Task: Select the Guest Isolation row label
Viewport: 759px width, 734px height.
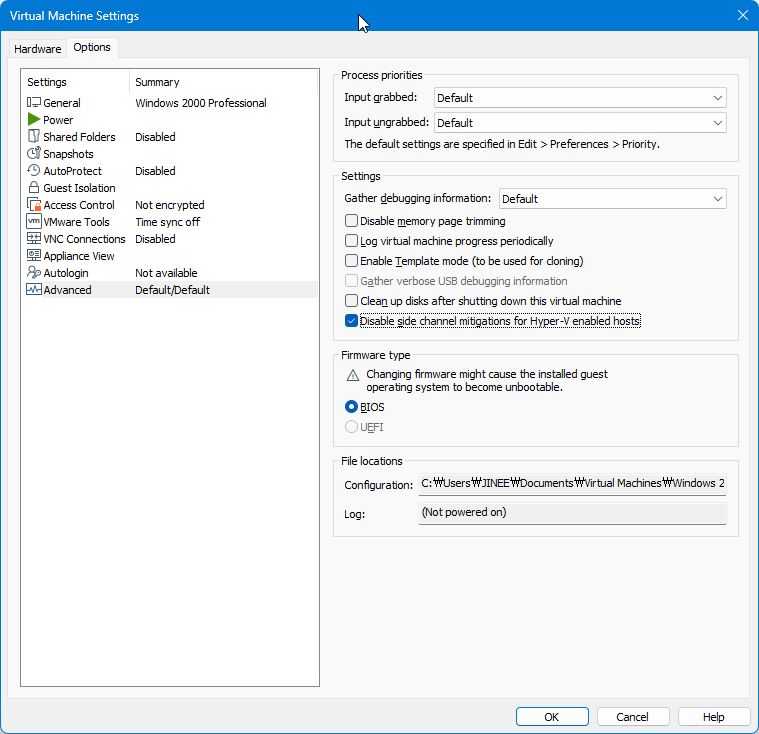Action: [x=79, y=187]
